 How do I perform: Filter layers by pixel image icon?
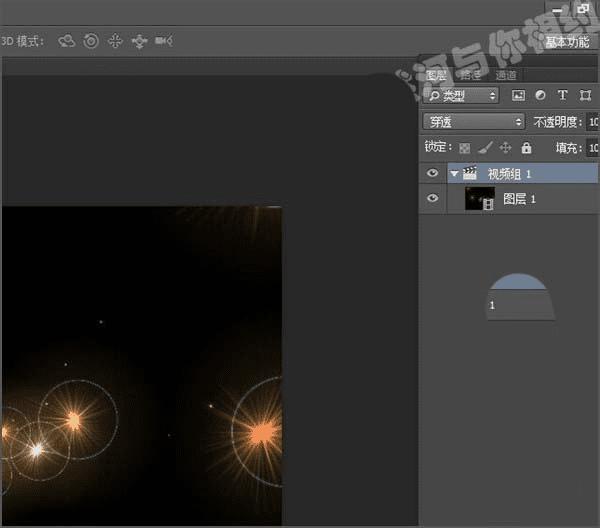click(518, 96)
